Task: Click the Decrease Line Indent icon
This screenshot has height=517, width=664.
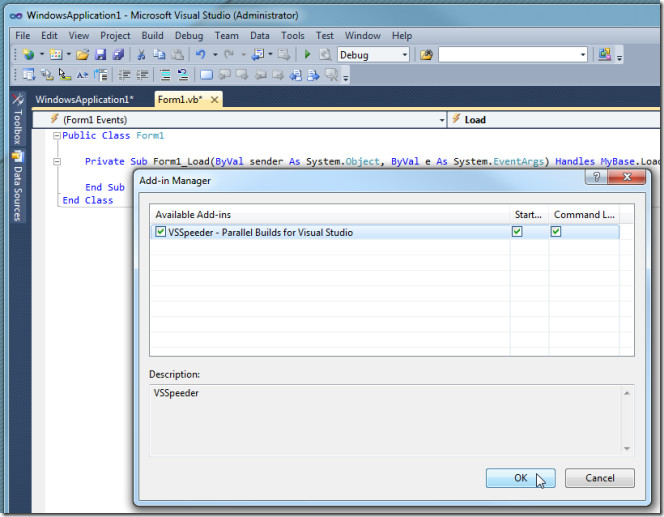Action: point(124,75)
